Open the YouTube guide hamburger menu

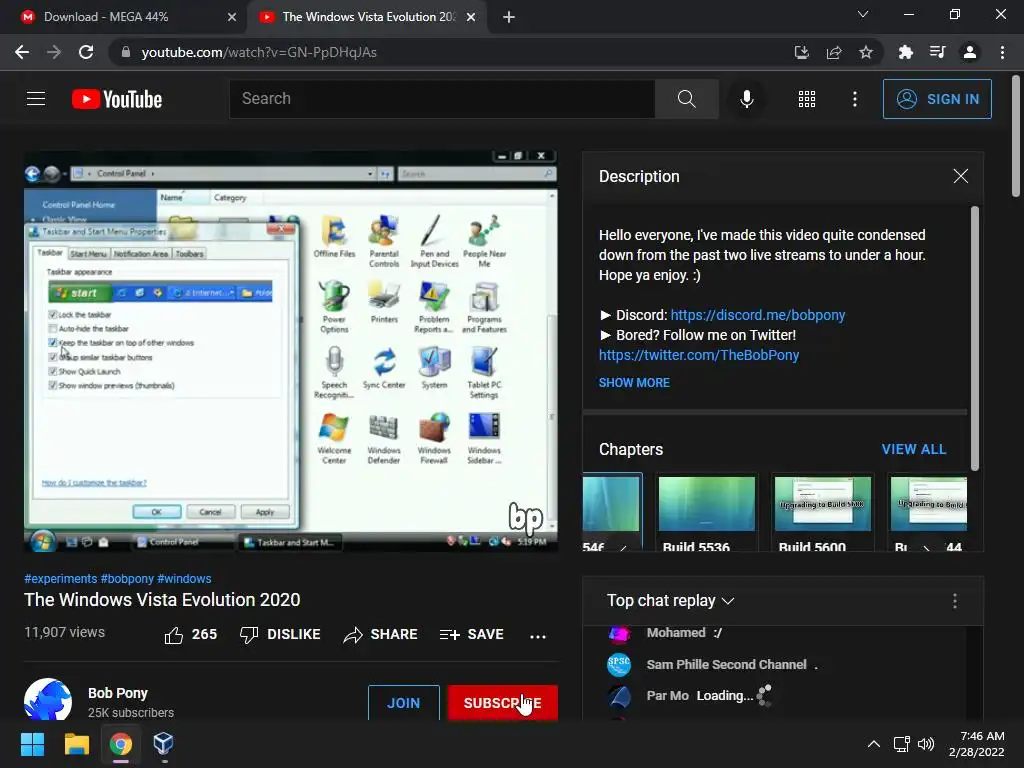point(36,99)
